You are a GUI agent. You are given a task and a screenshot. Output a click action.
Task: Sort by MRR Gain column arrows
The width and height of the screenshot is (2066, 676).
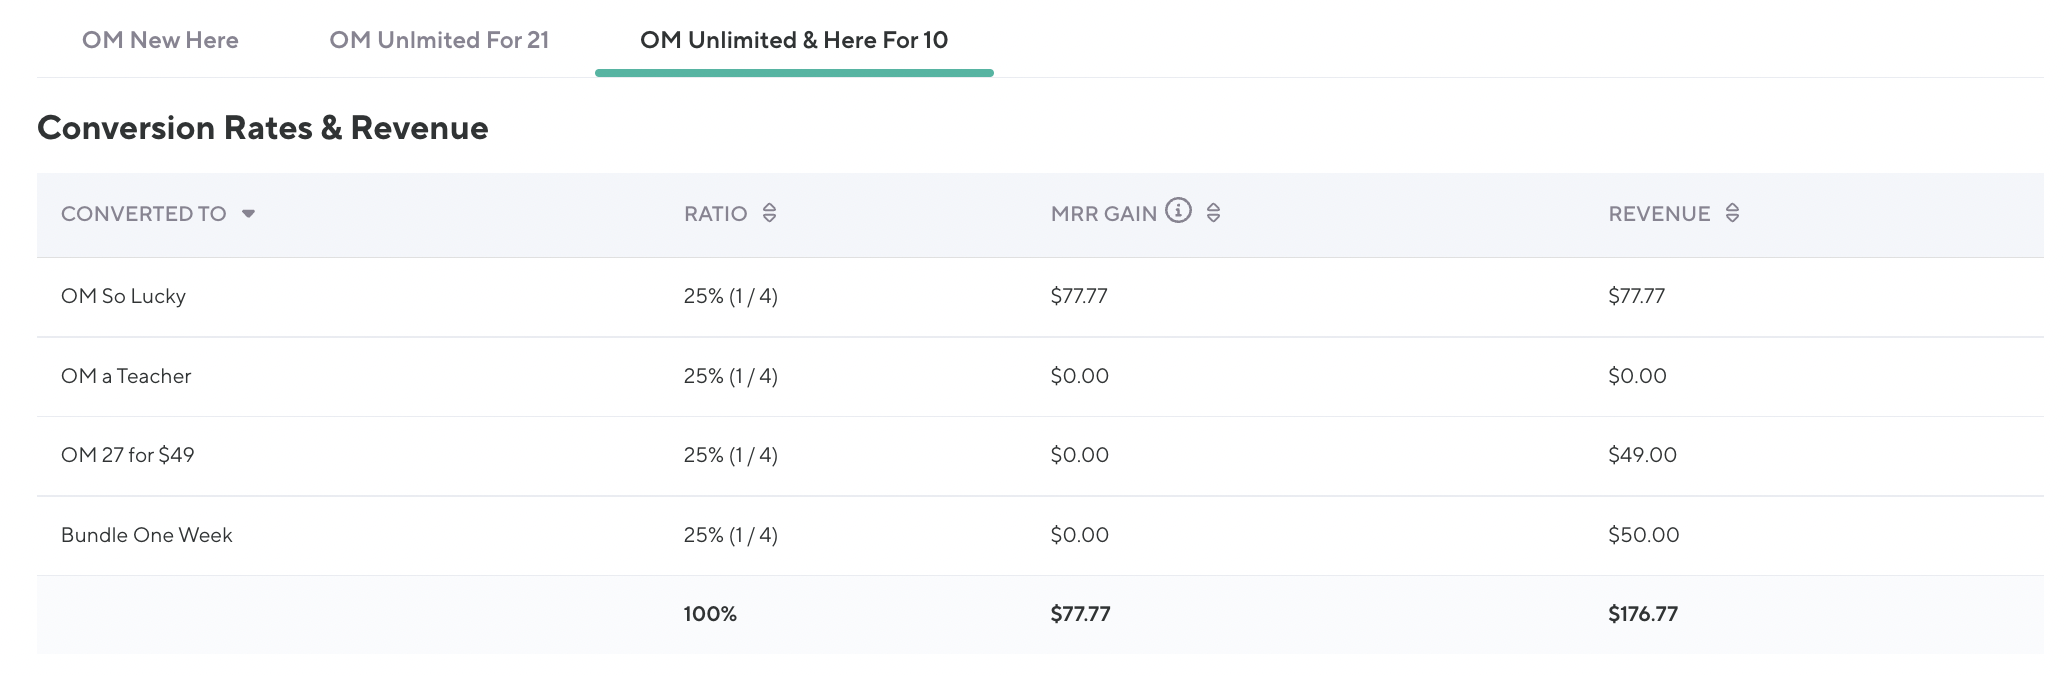tap(1213, 213)
